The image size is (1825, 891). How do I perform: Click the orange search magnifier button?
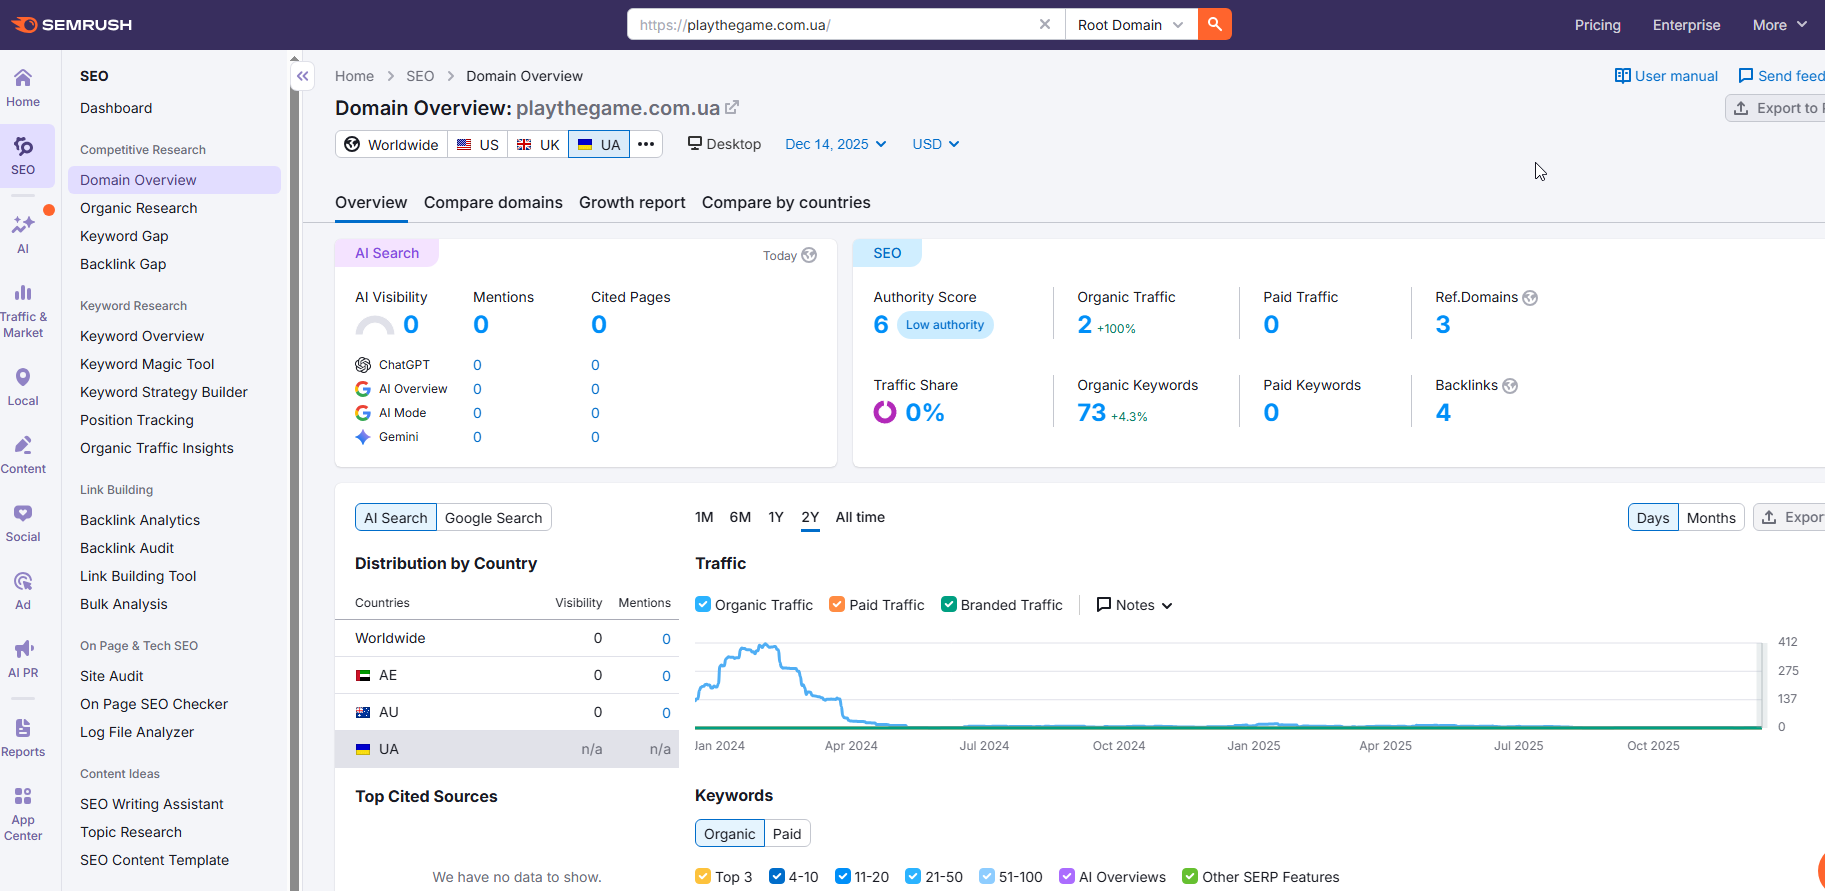(1214, 24)
